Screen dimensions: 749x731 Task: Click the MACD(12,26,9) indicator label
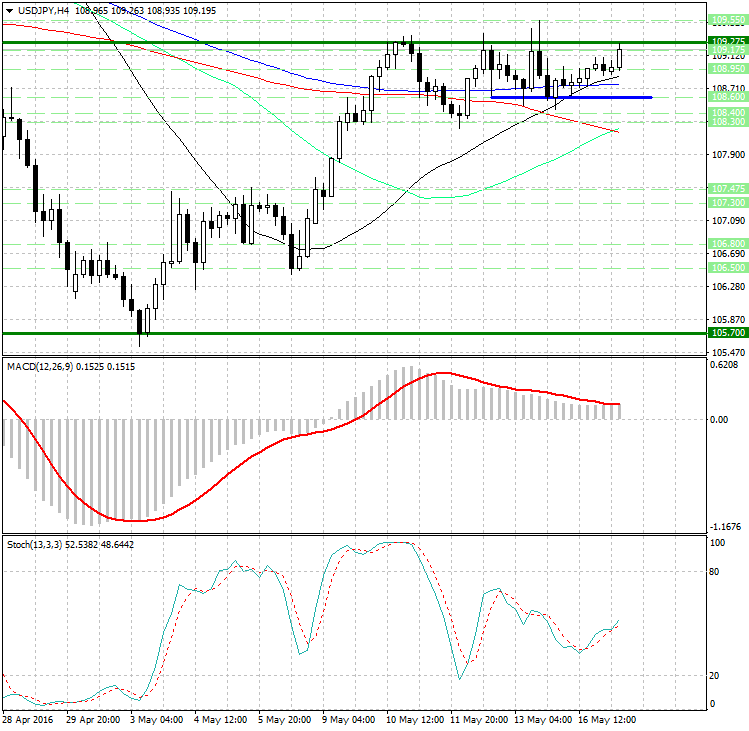click(x=40, y=367)
